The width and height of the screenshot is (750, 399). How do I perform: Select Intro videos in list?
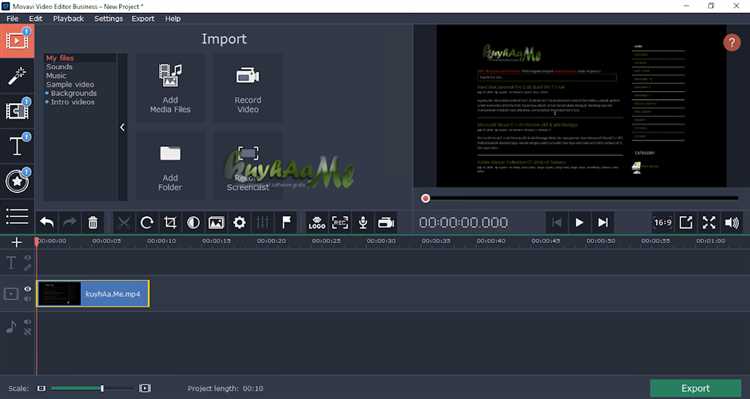pos(73,102)
